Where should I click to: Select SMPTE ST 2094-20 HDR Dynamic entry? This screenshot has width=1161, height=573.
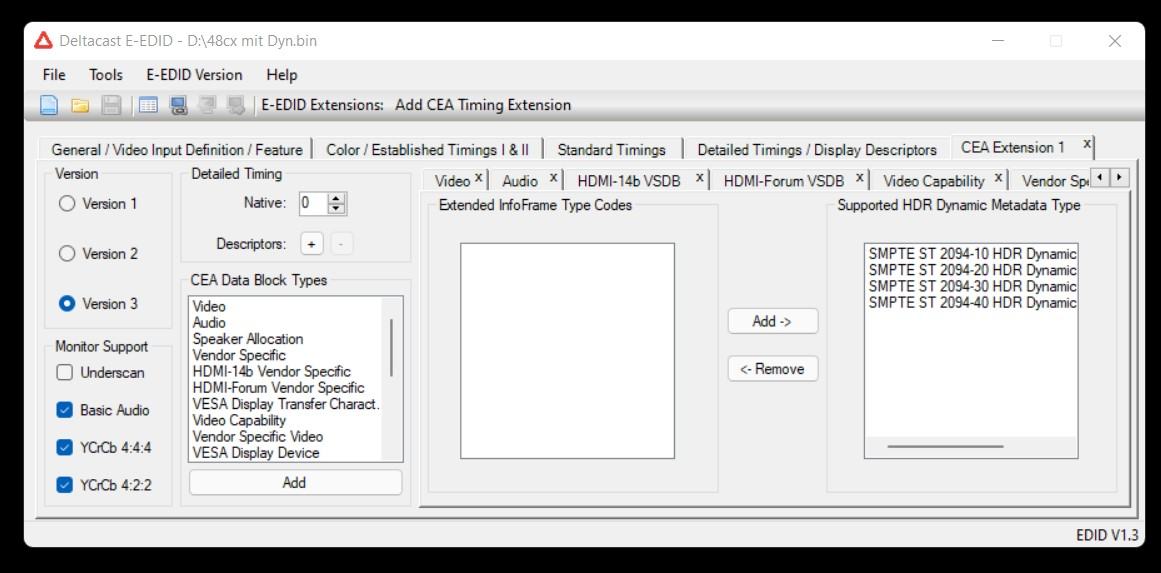coord(972,270)
